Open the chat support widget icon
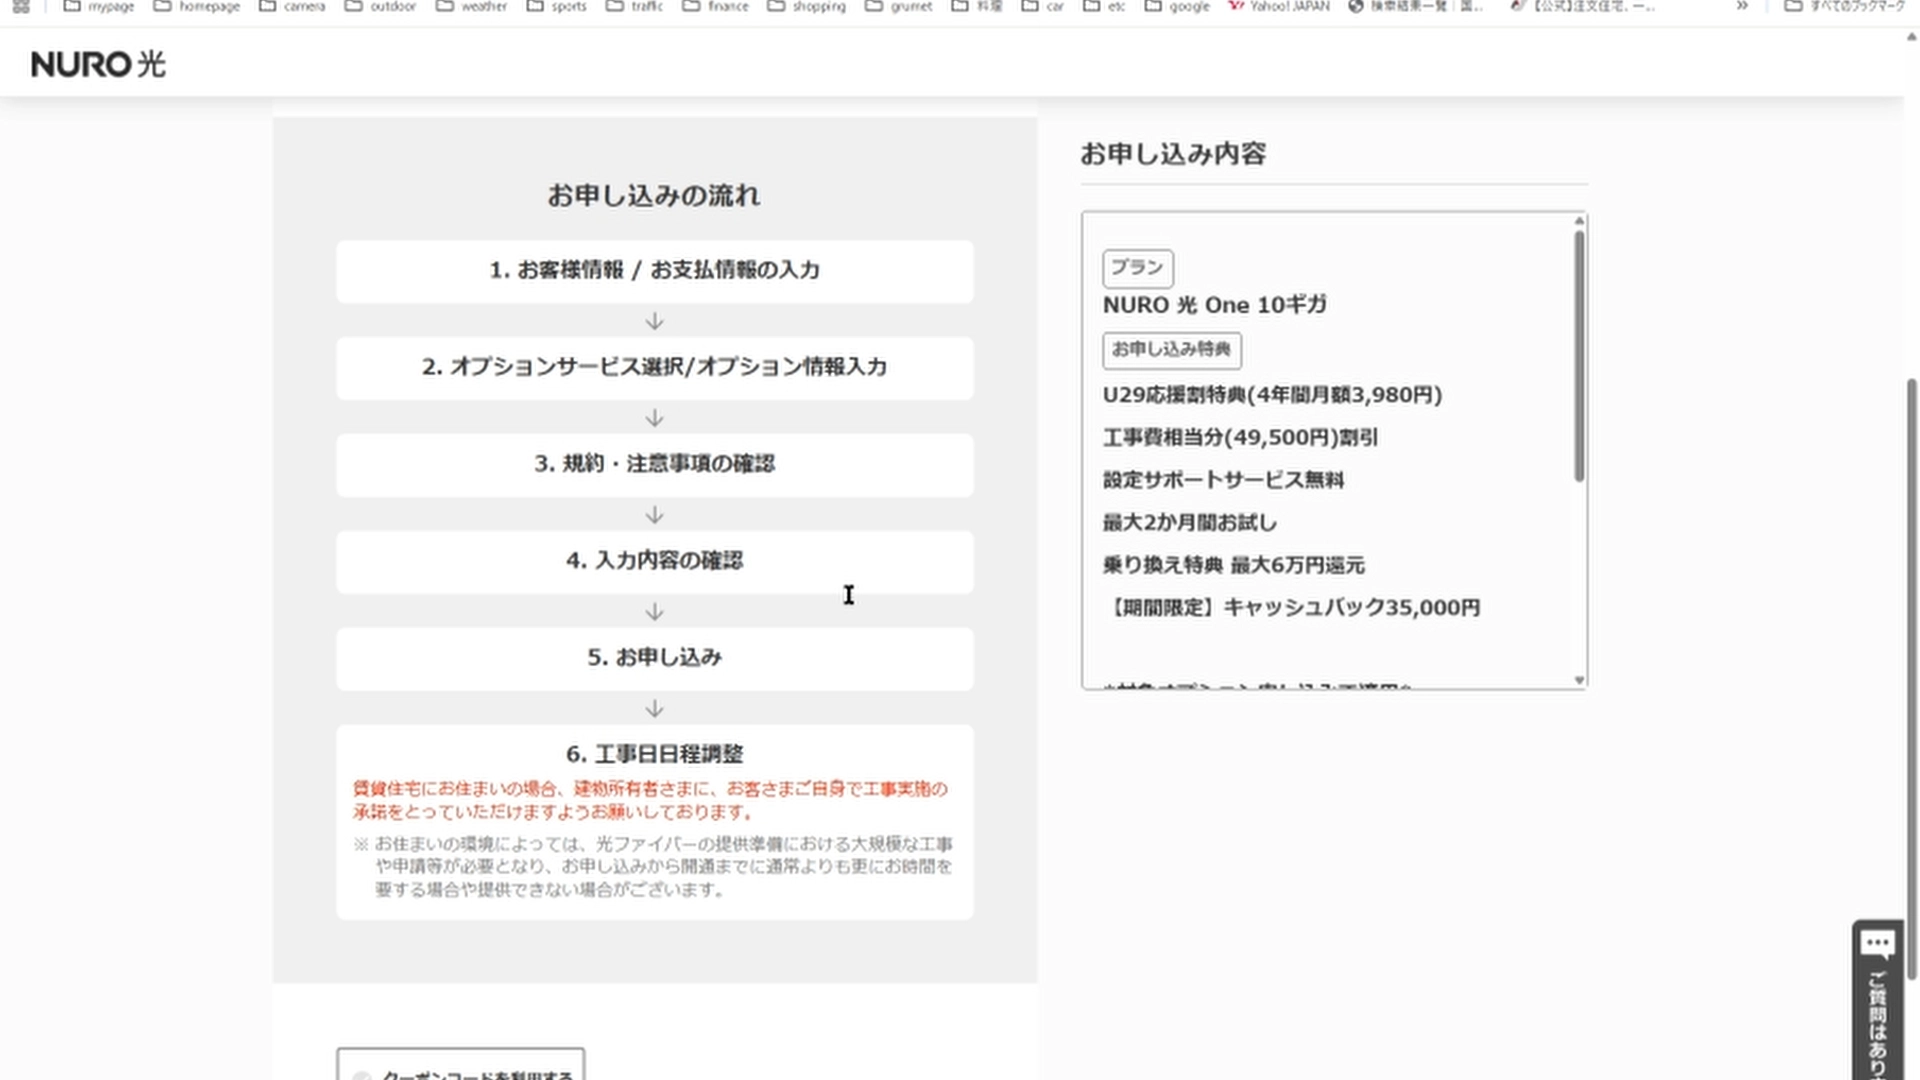Screen dimensions: 1920x1080 click(1877, 945)
